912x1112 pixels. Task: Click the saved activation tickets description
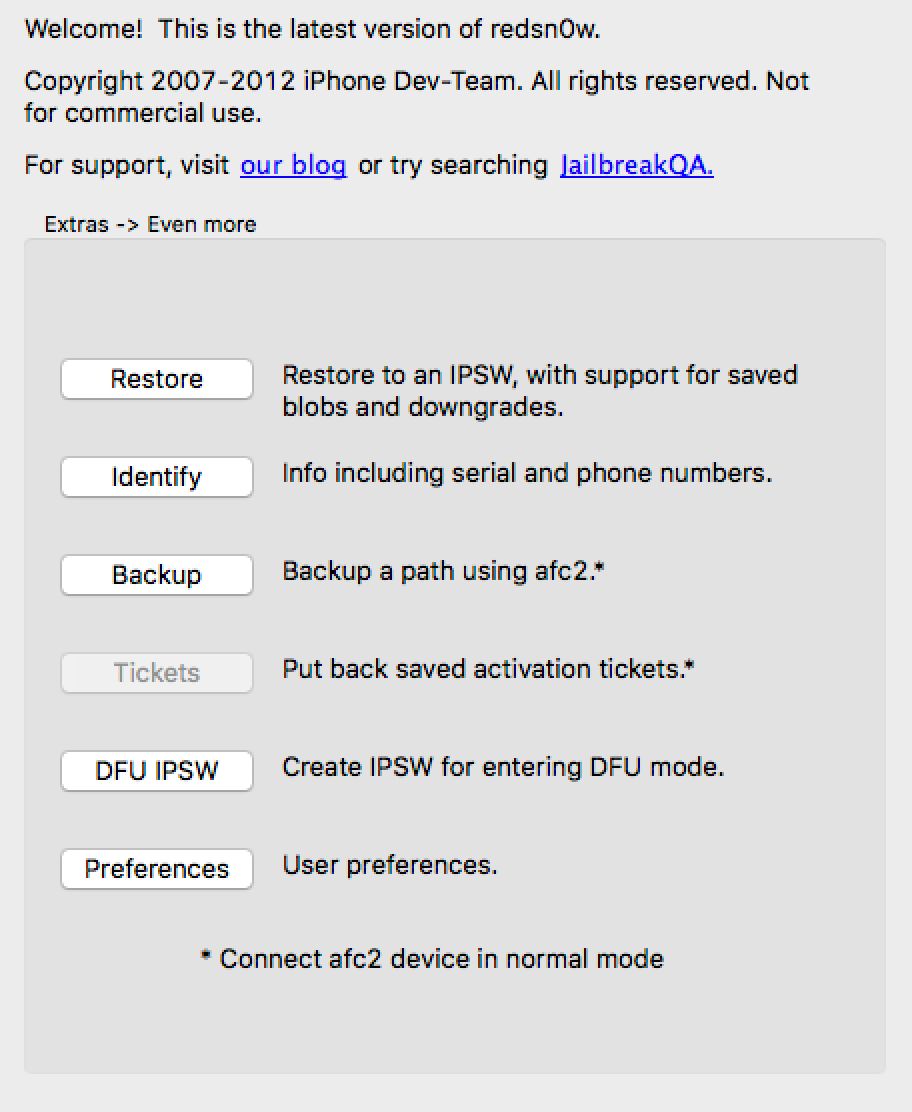coord(488,668)
